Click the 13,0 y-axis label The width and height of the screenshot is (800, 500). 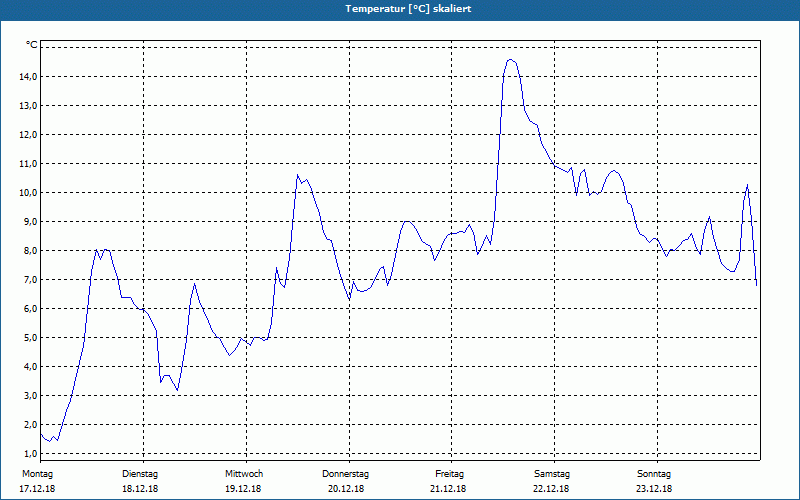pos(28,106)
